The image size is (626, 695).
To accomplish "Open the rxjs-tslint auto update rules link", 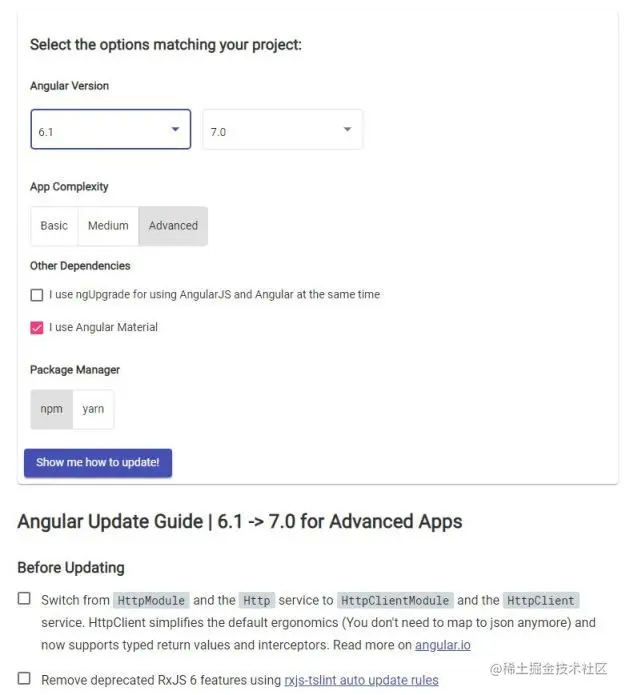I will 361,680.
